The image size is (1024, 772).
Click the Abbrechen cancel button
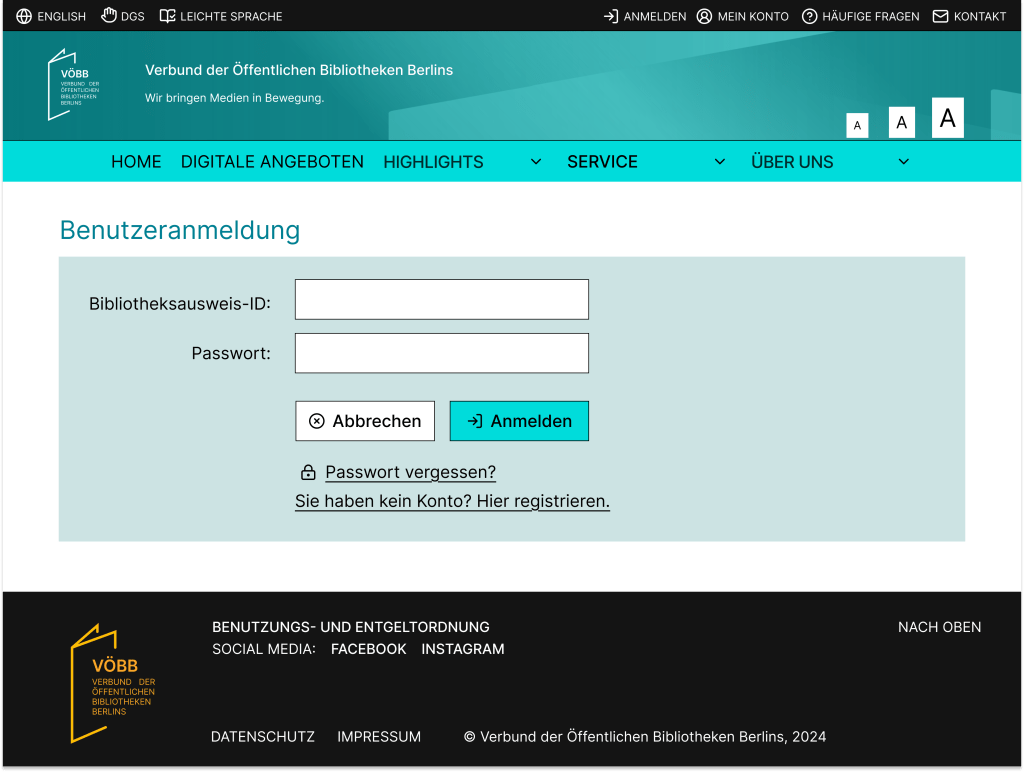point(365,421)
